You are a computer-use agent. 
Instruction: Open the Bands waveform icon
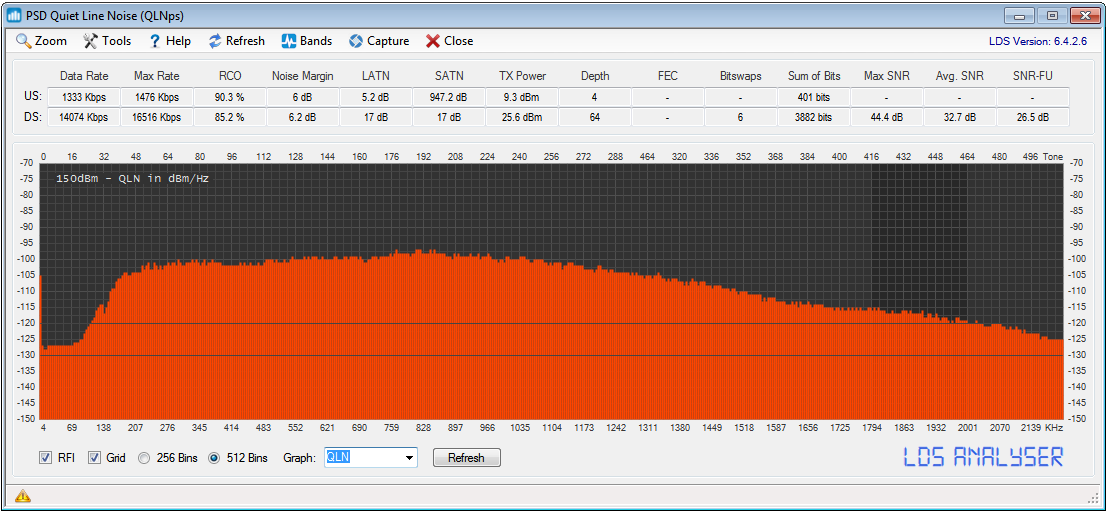click(x=288, y=41)
